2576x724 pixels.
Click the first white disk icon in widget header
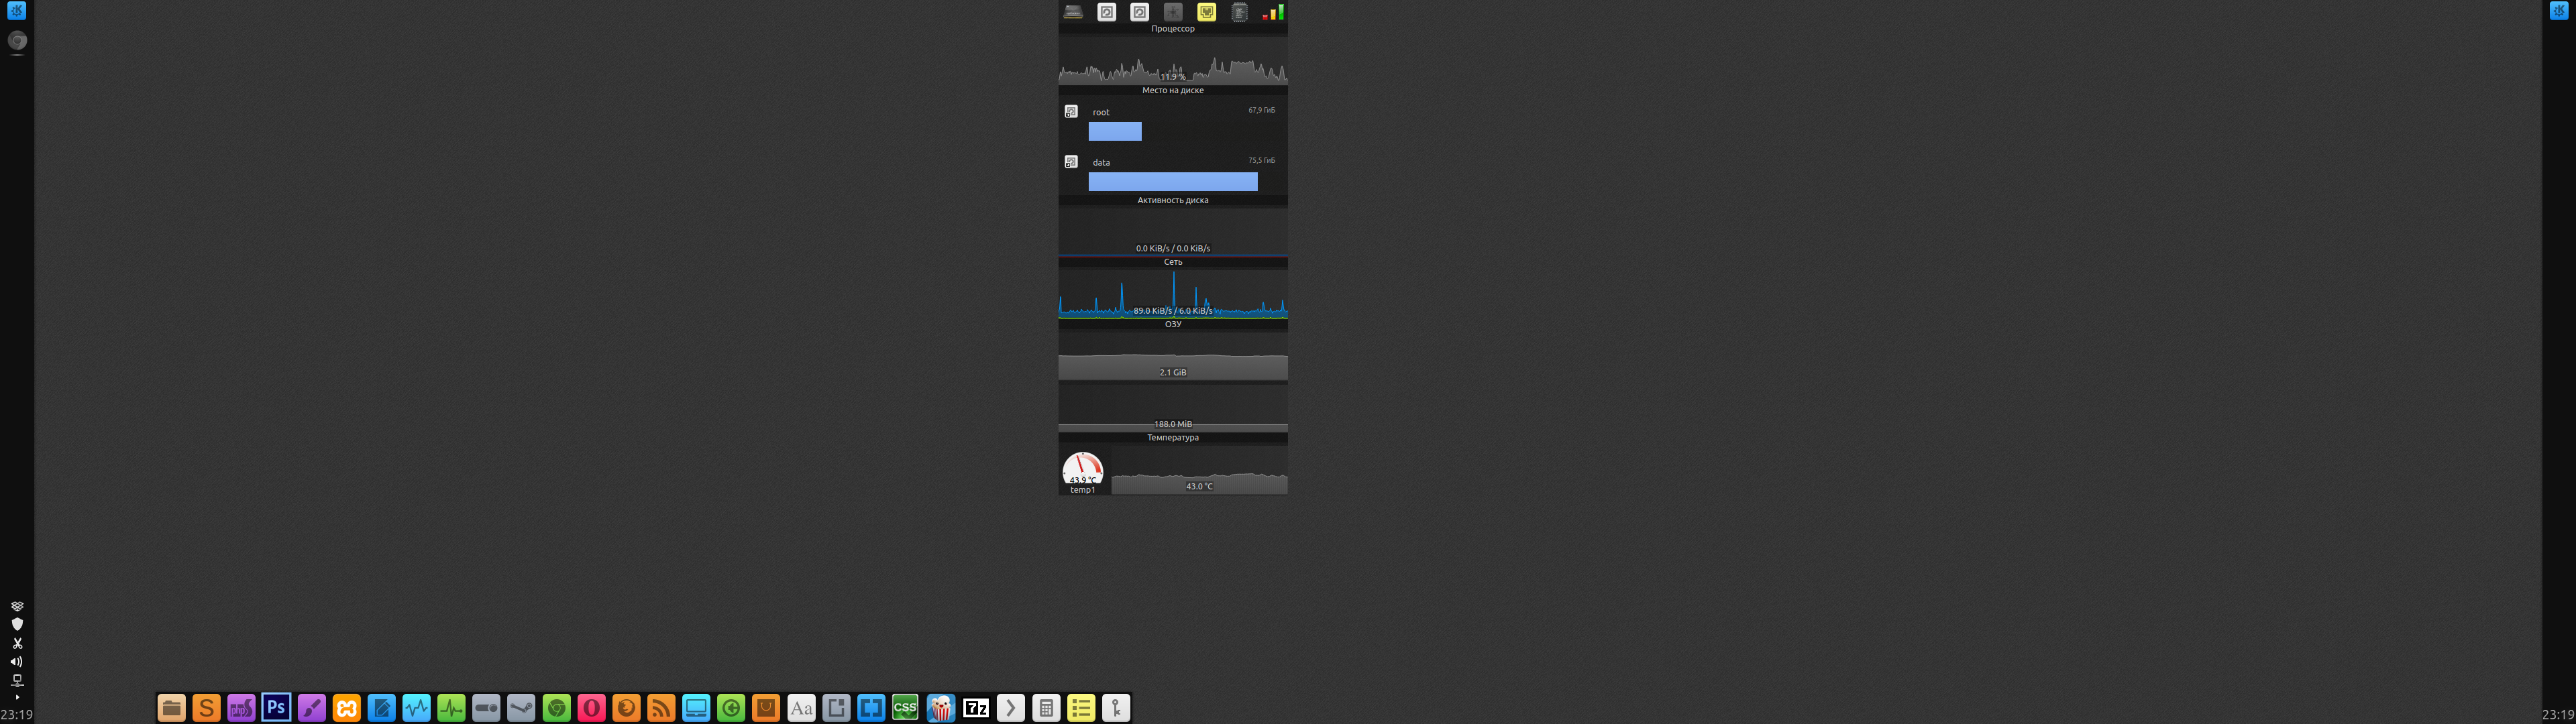coord(1107,12)
